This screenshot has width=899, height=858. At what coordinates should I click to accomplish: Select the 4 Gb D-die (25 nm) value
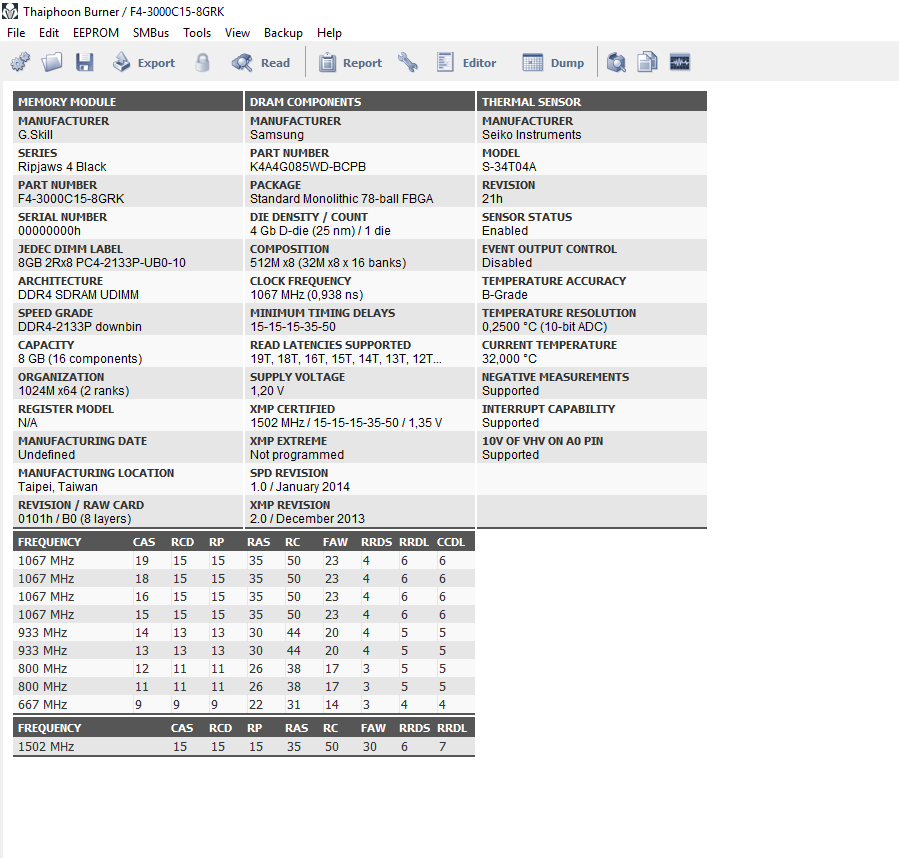coord(320,231)
